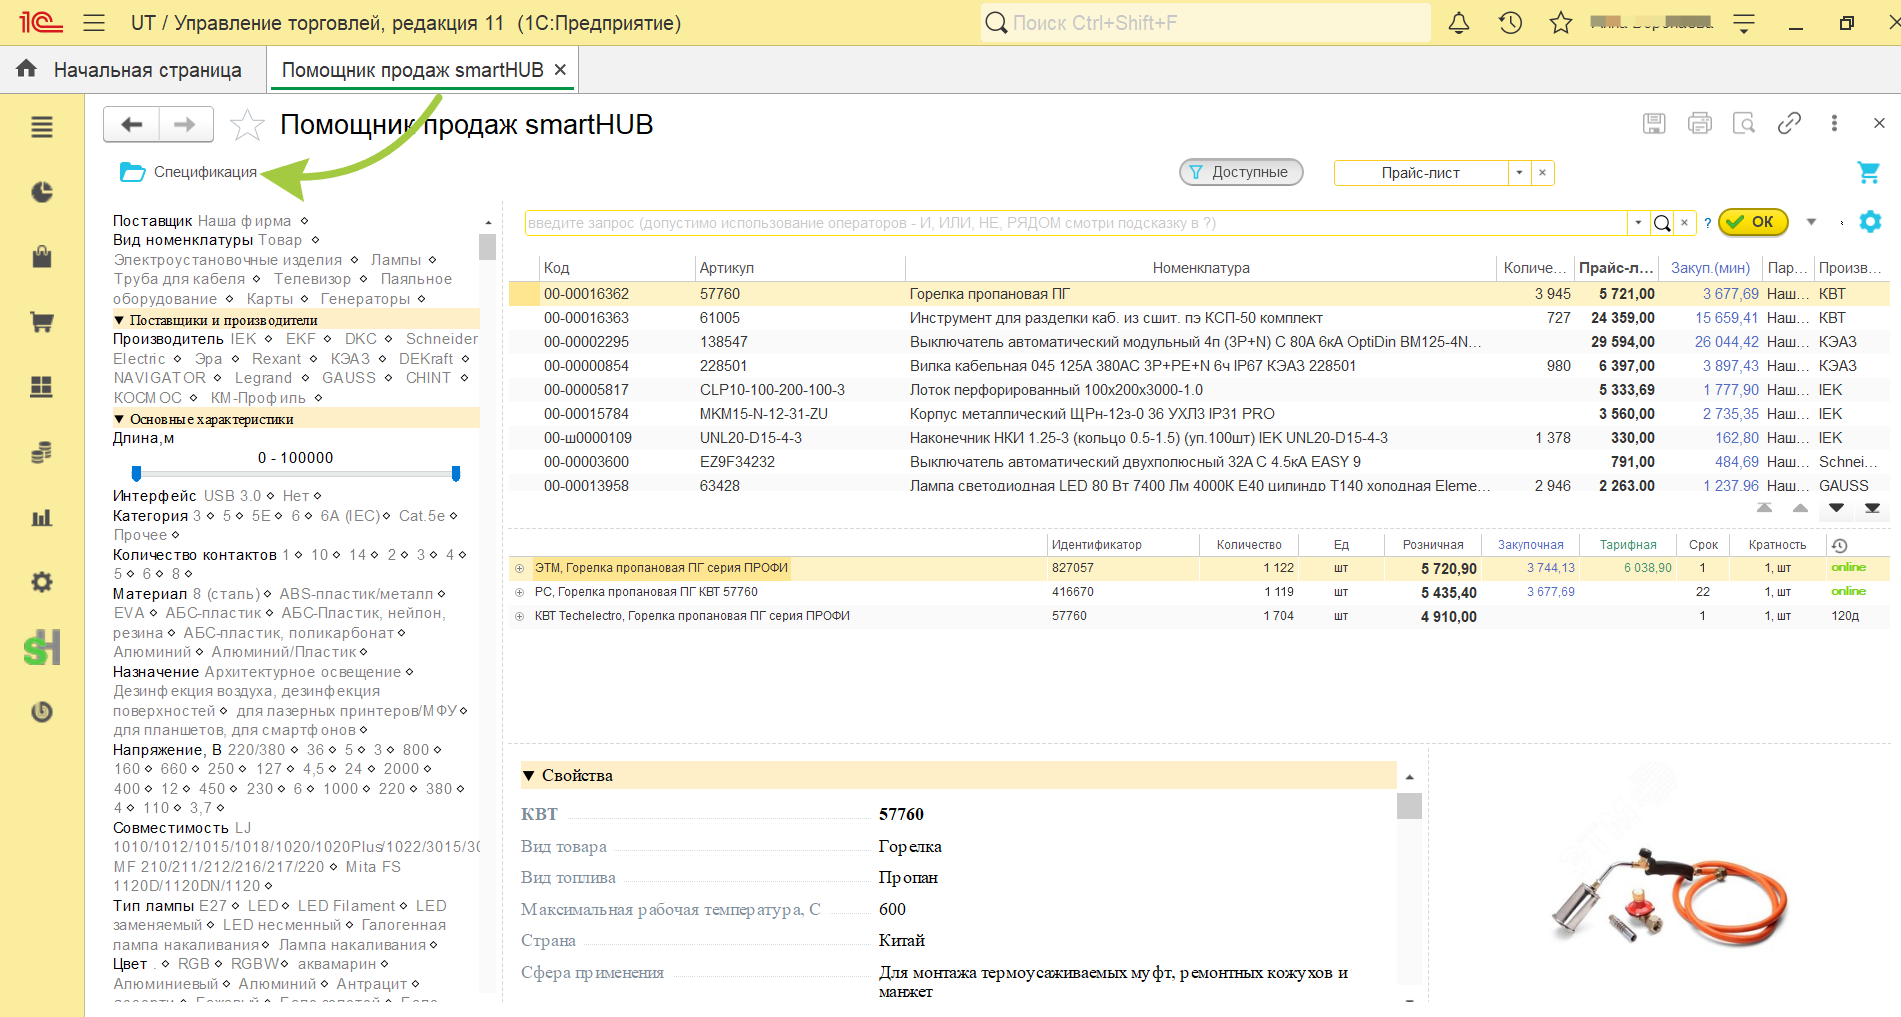
Task: Toggle the Лампы category filter
Action: pyautogui.click(x=396, y=260)
